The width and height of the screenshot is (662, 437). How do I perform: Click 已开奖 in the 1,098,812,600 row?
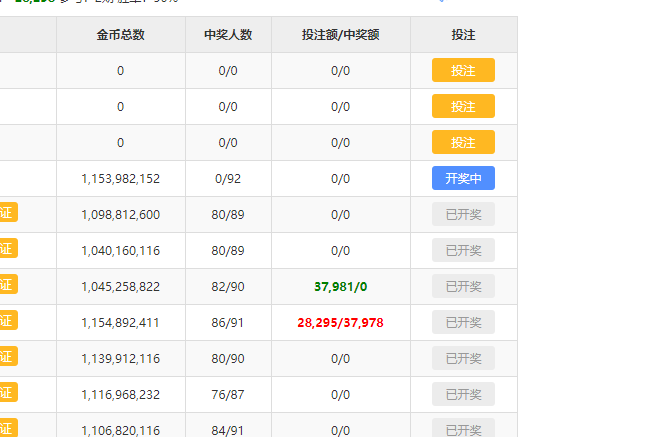(x=463, y=214)
